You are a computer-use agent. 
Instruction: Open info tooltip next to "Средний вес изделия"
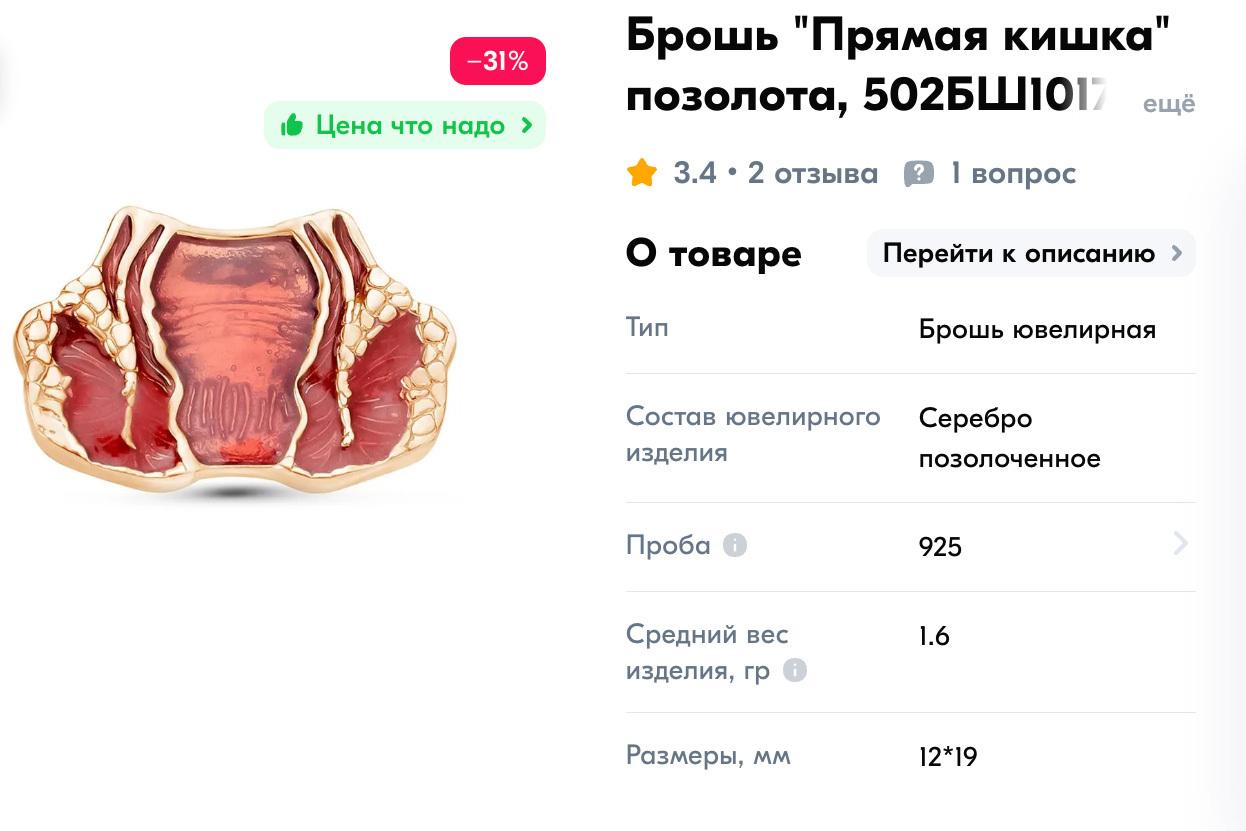(795, 671)
